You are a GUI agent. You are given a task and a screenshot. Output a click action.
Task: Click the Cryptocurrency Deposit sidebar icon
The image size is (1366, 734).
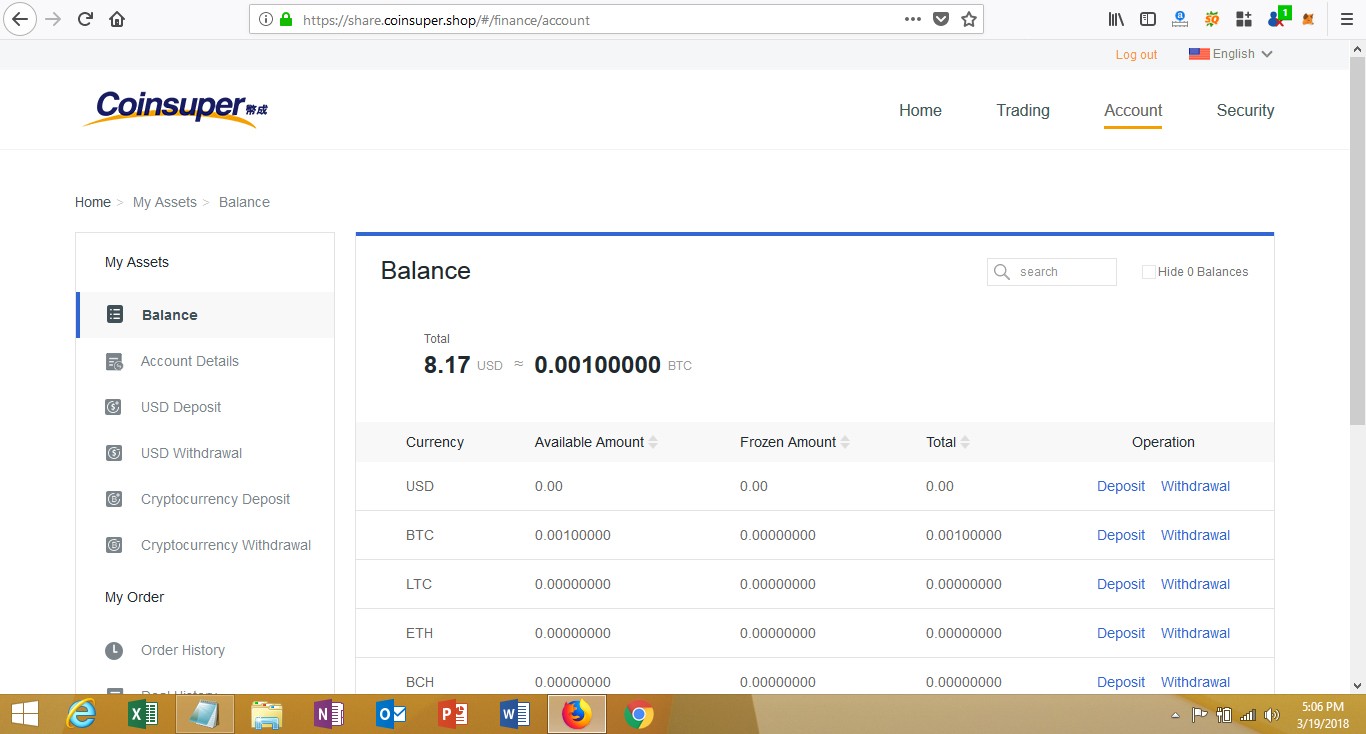pos(114,499)
